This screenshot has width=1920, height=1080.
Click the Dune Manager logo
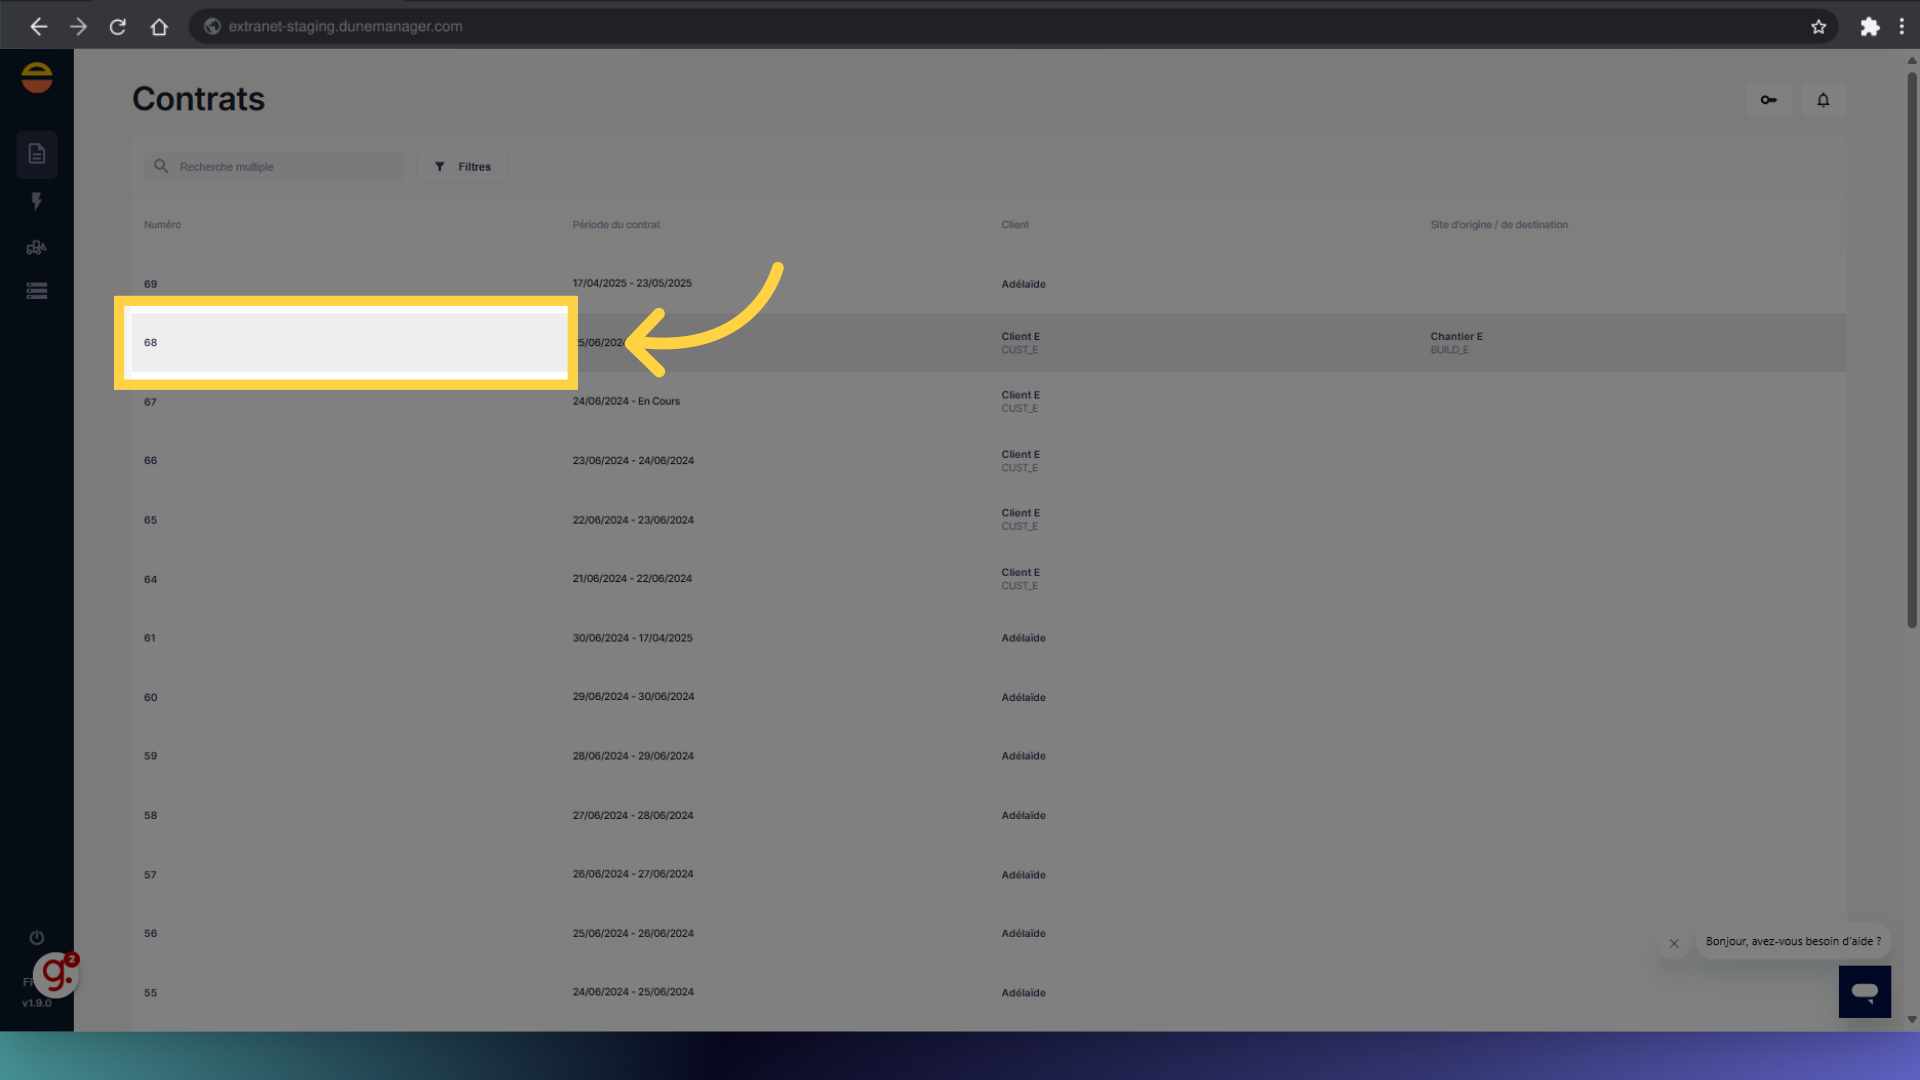coord(37,77)
